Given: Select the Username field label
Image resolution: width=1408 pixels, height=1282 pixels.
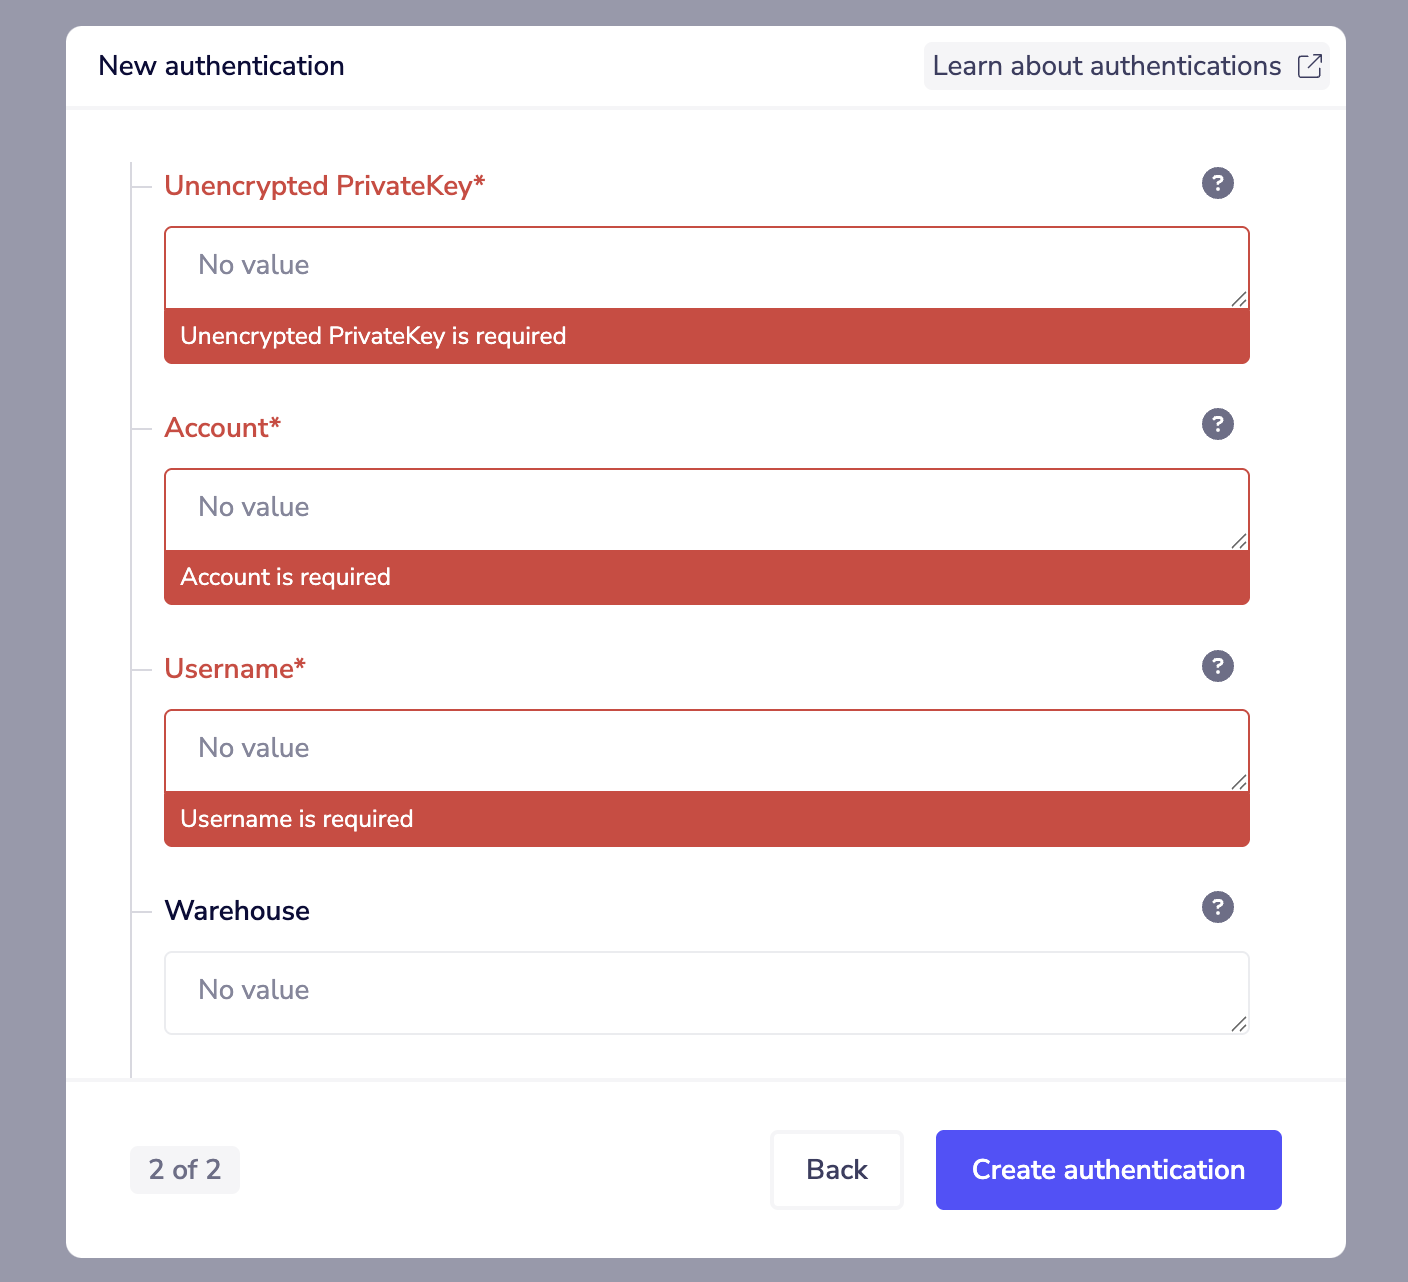Looking at the screenshot, I should [x=234, y=668].
